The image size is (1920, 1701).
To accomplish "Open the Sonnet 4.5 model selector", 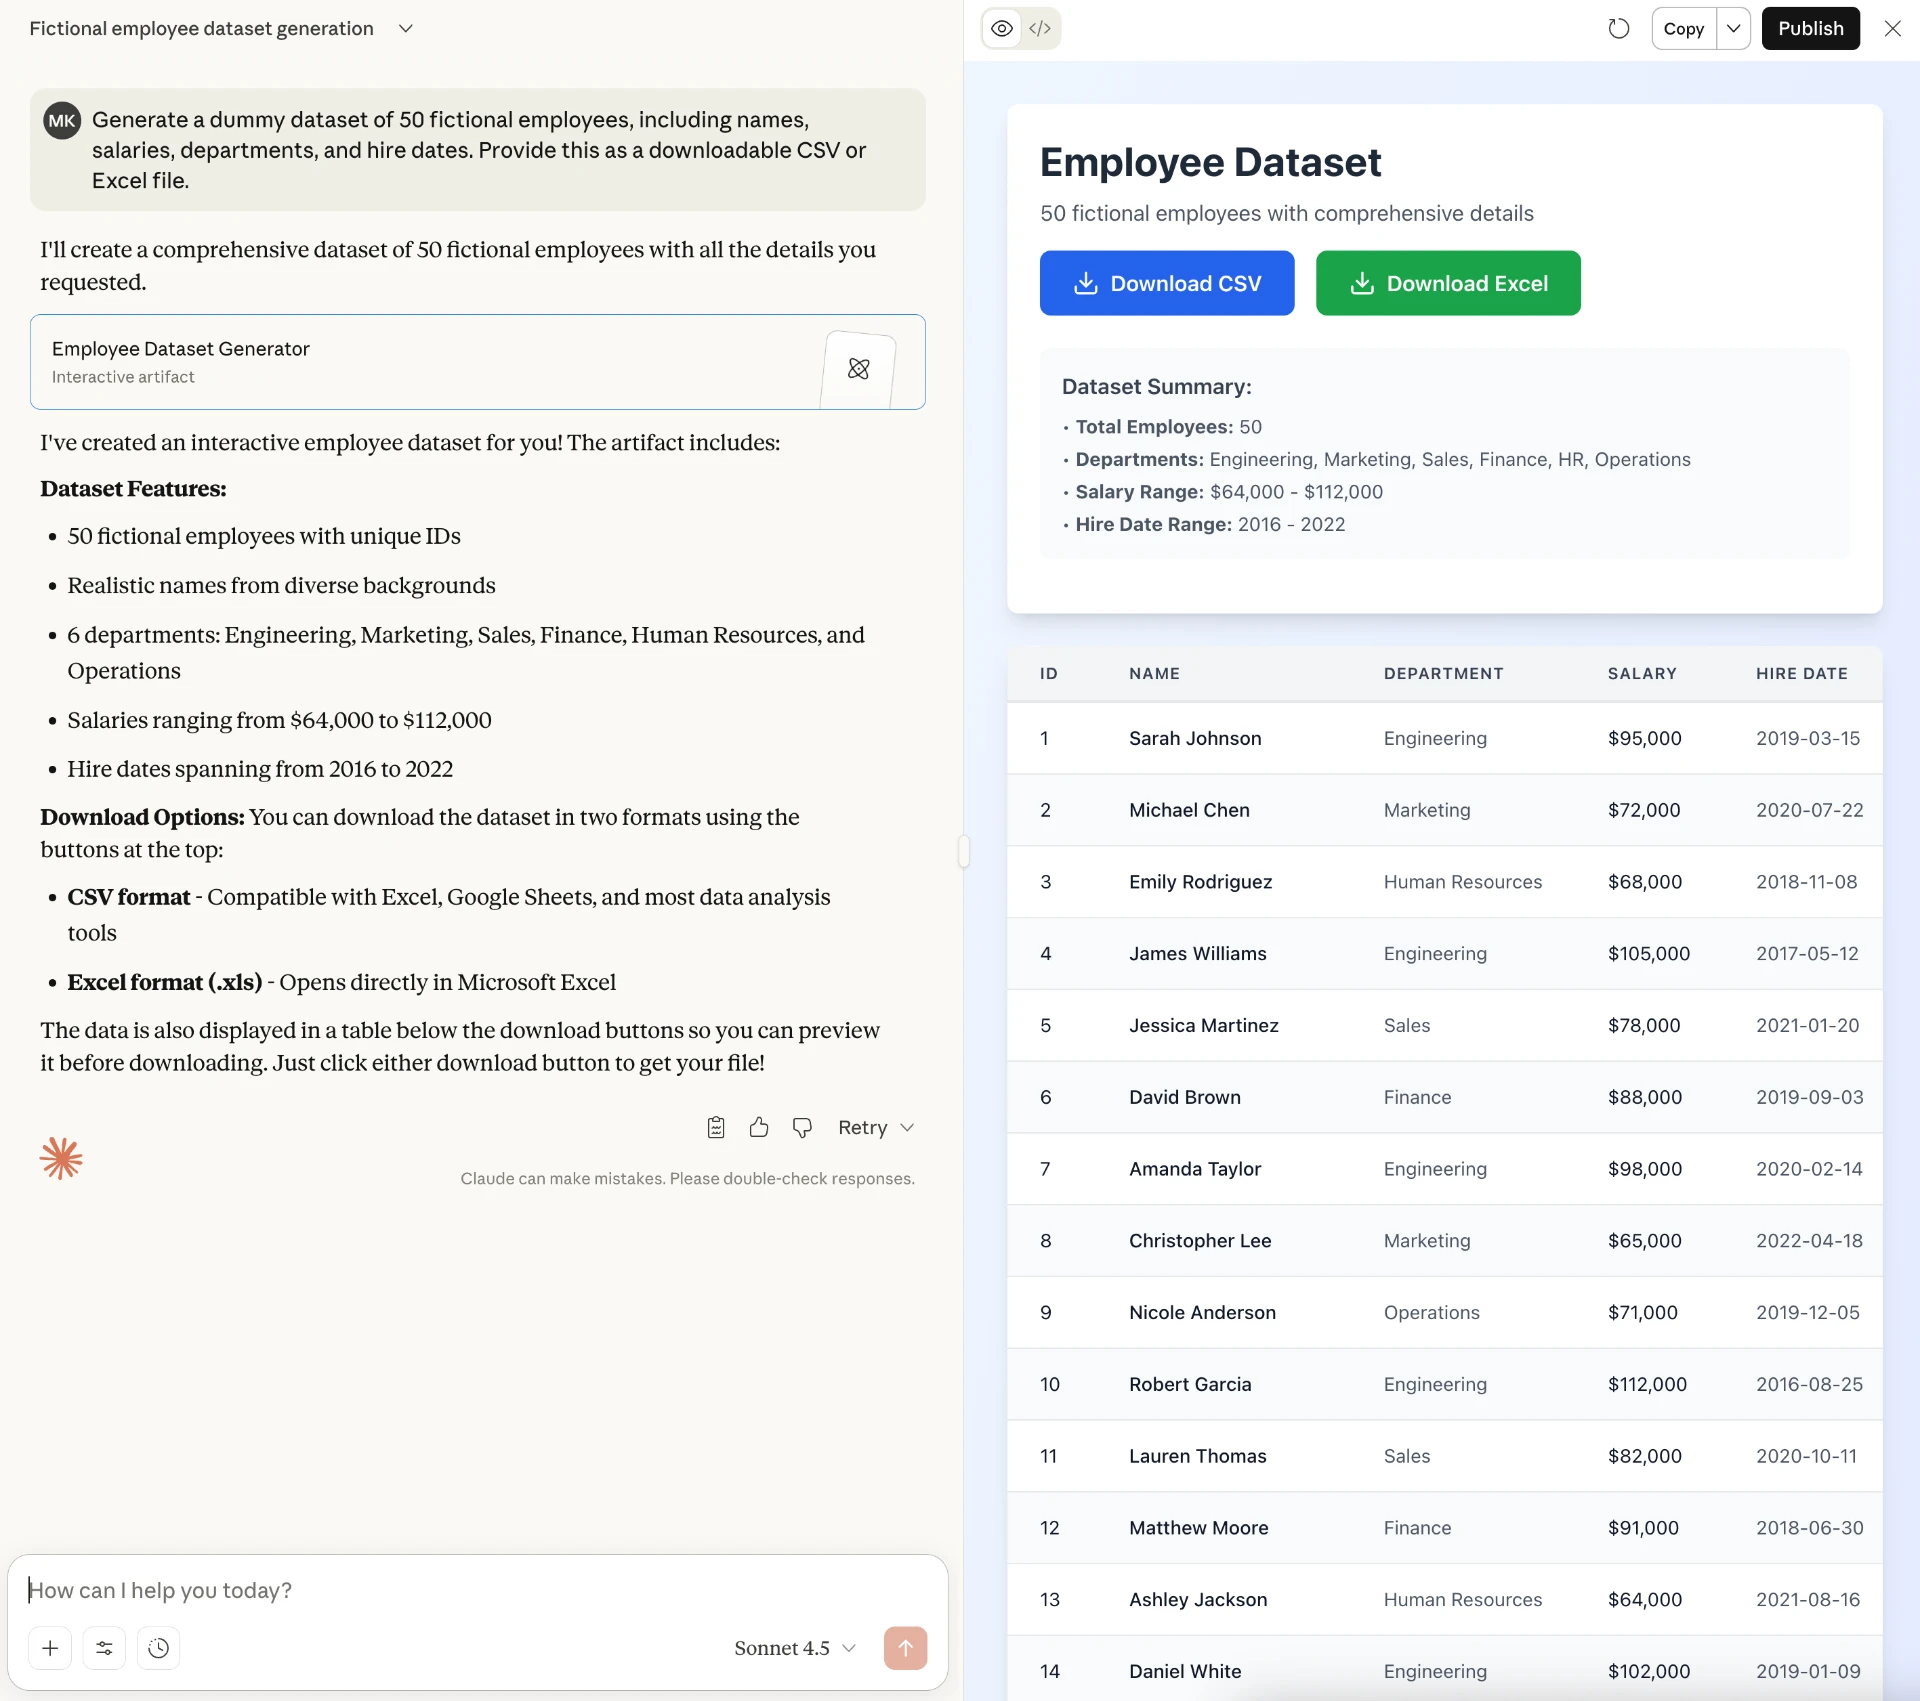I will tap(794, 1648).
